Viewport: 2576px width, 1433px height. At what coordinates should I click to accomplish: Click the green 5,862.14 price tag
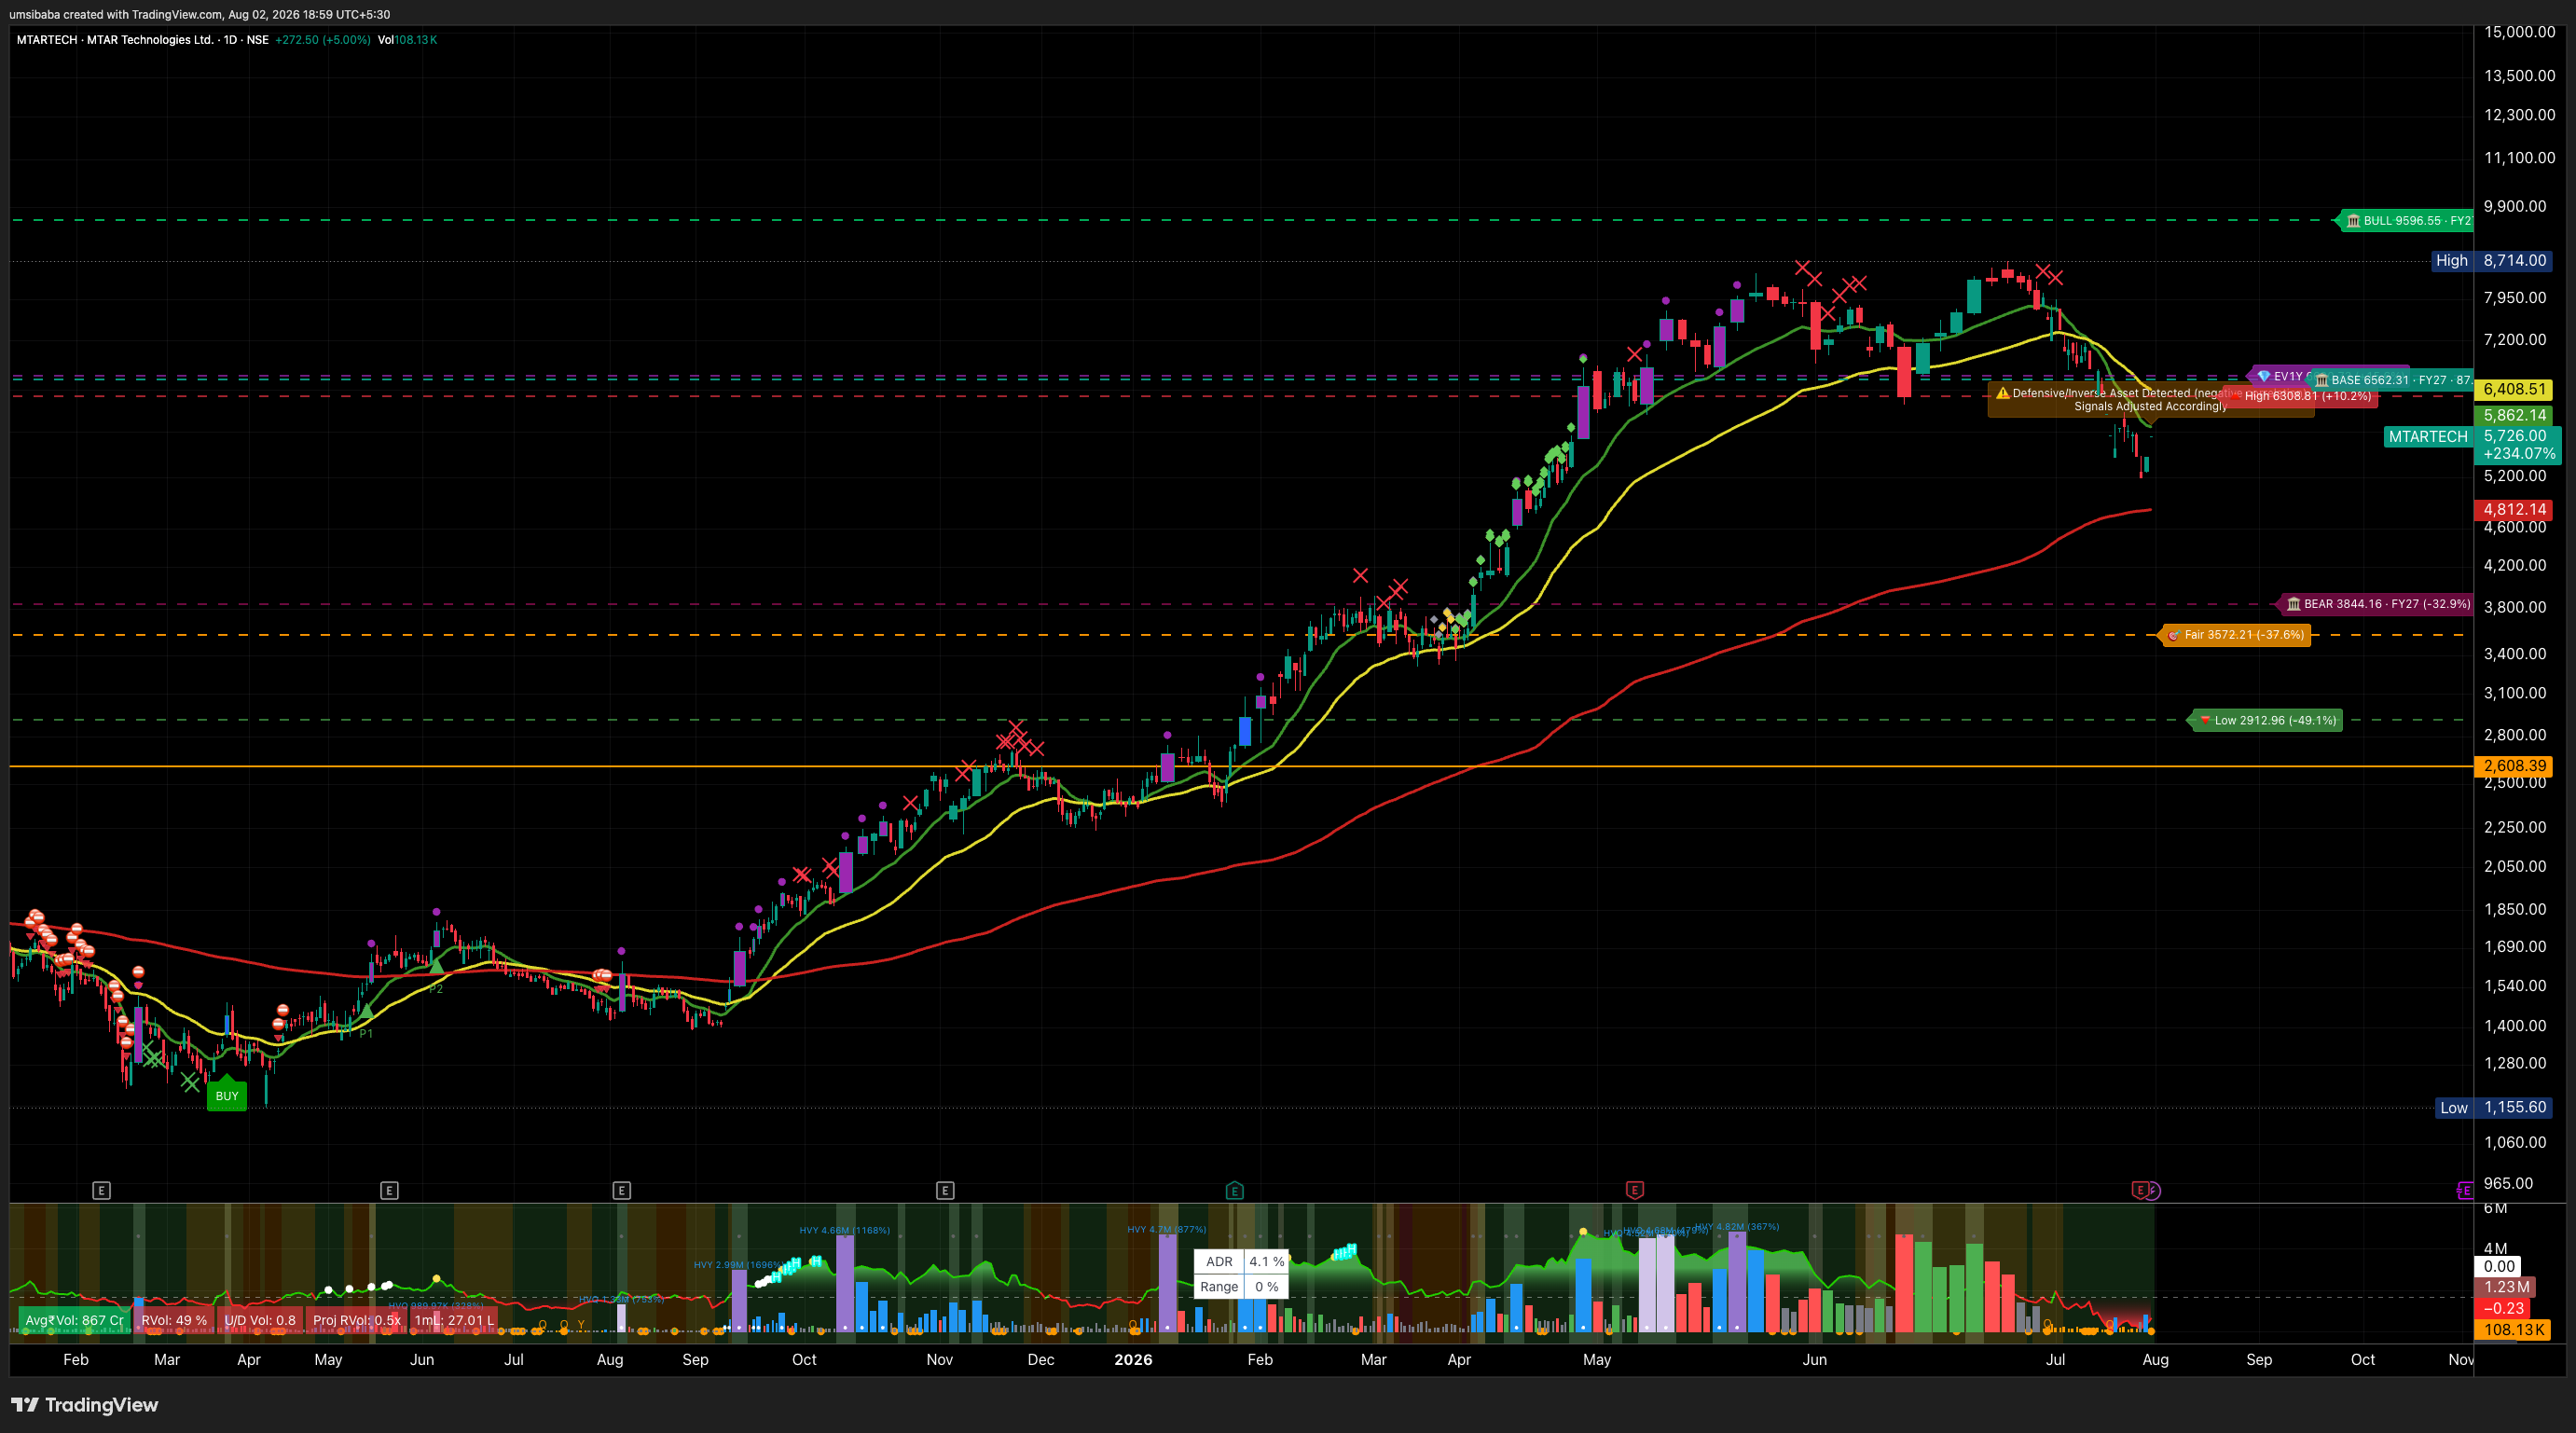pos(2514,415)
